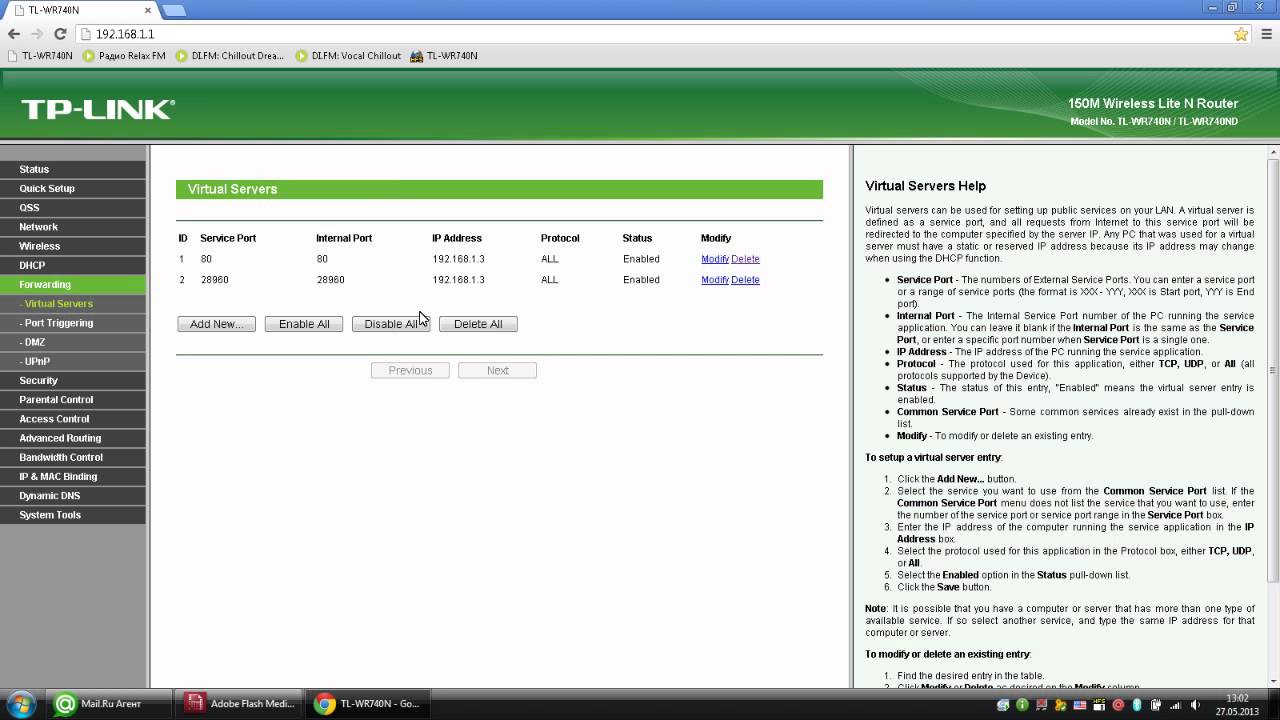Bookmark this page with the star icon

tap(1241, 34)
